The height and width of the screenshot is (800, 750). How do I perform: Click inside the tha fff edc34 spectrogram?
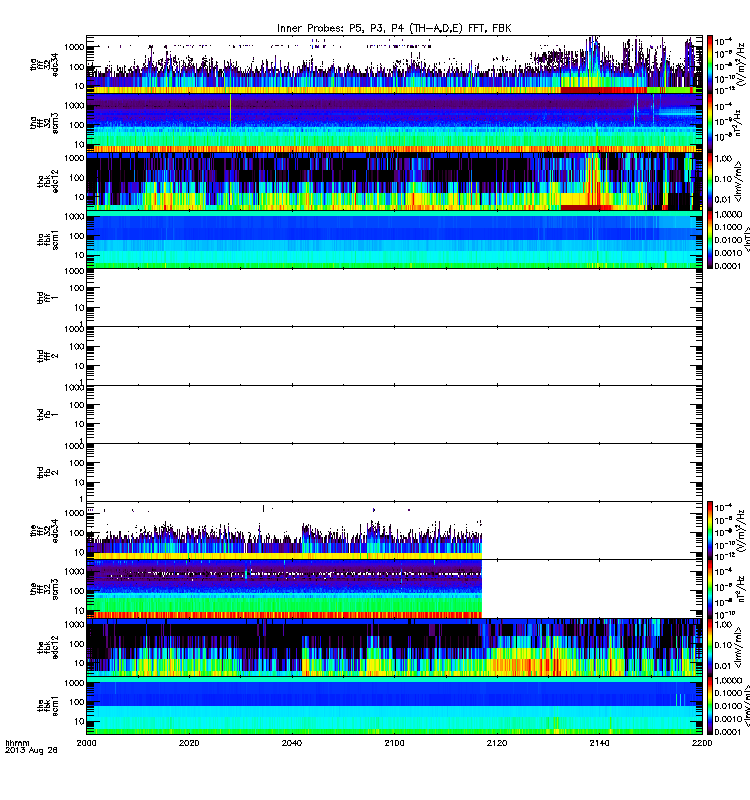pyautogui.click(x=394, y=64)
